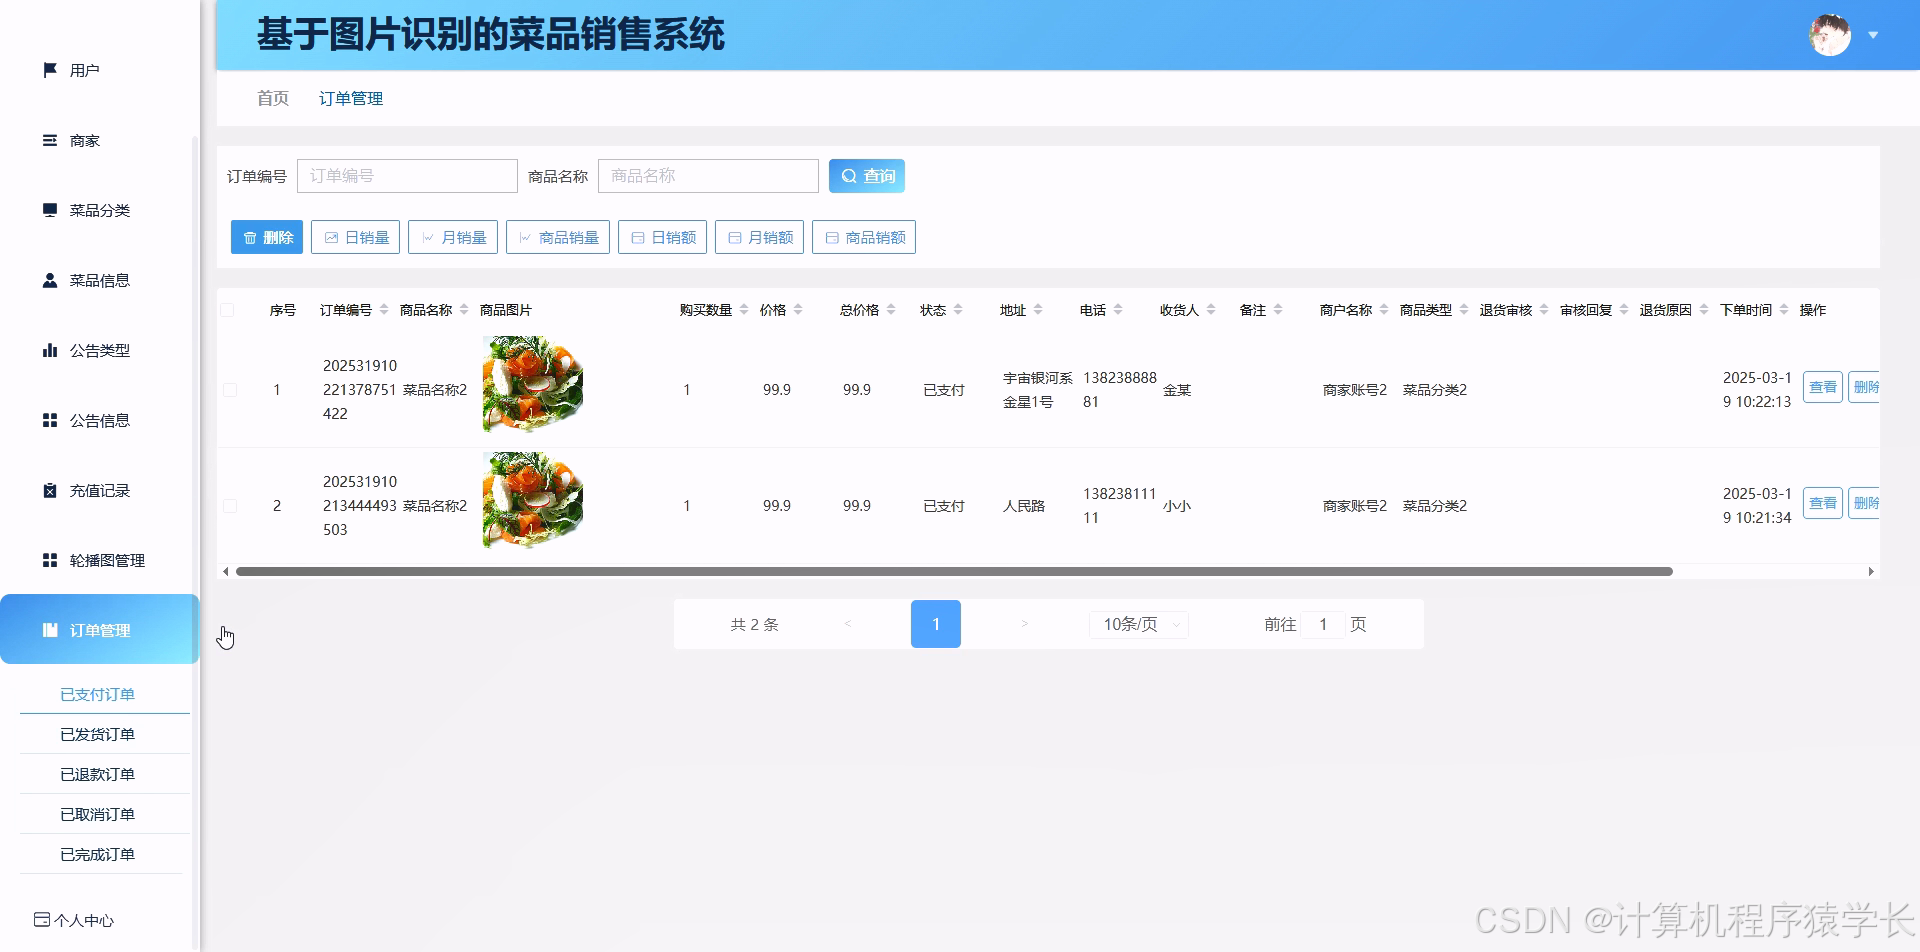This screenshot has height=952, width=1920.
Task: Toggle the select-all checkbox in table header
Action: point(228,310)
